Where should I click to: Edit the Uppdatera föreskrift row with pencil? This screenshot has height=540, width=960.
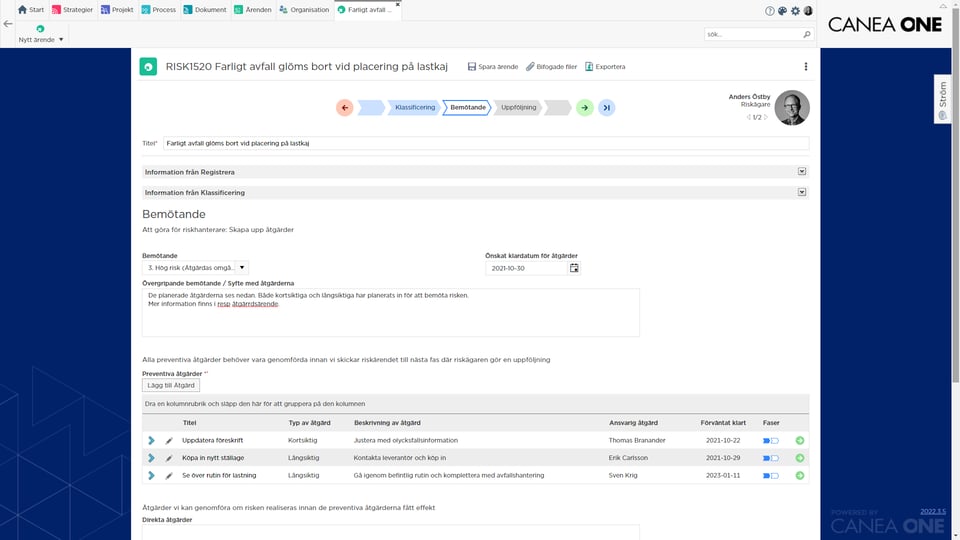tap(169, 441)
